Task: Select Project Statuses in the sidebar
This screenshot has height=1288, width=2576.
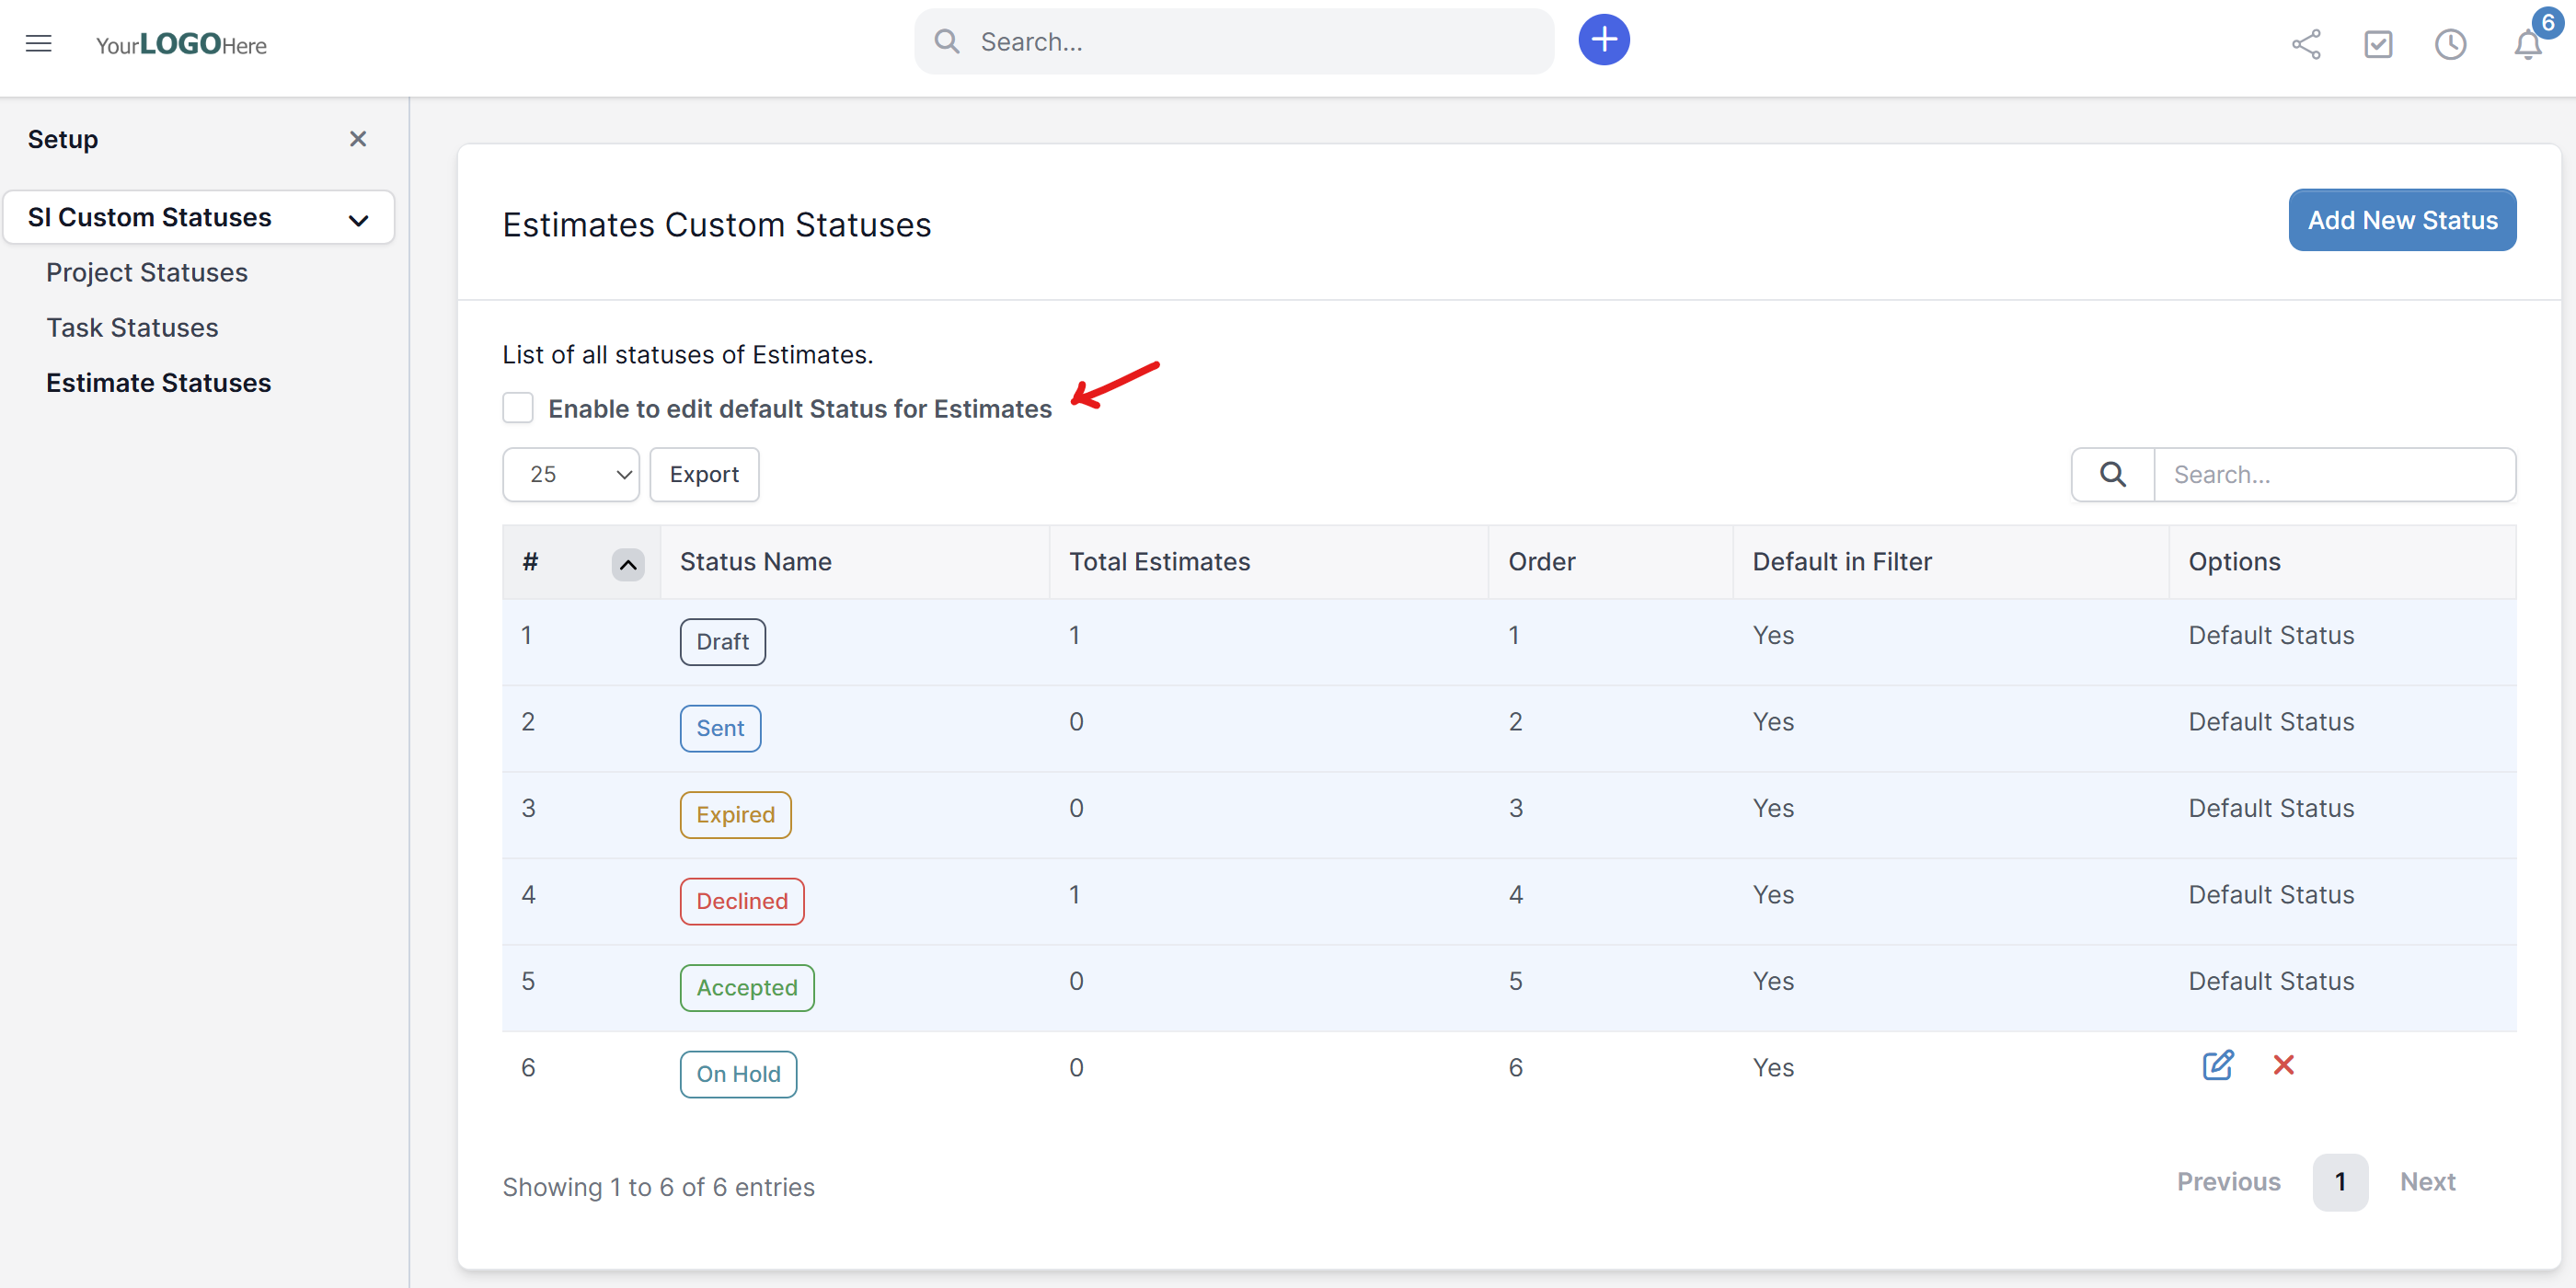Action: click(x=146, y=271)
